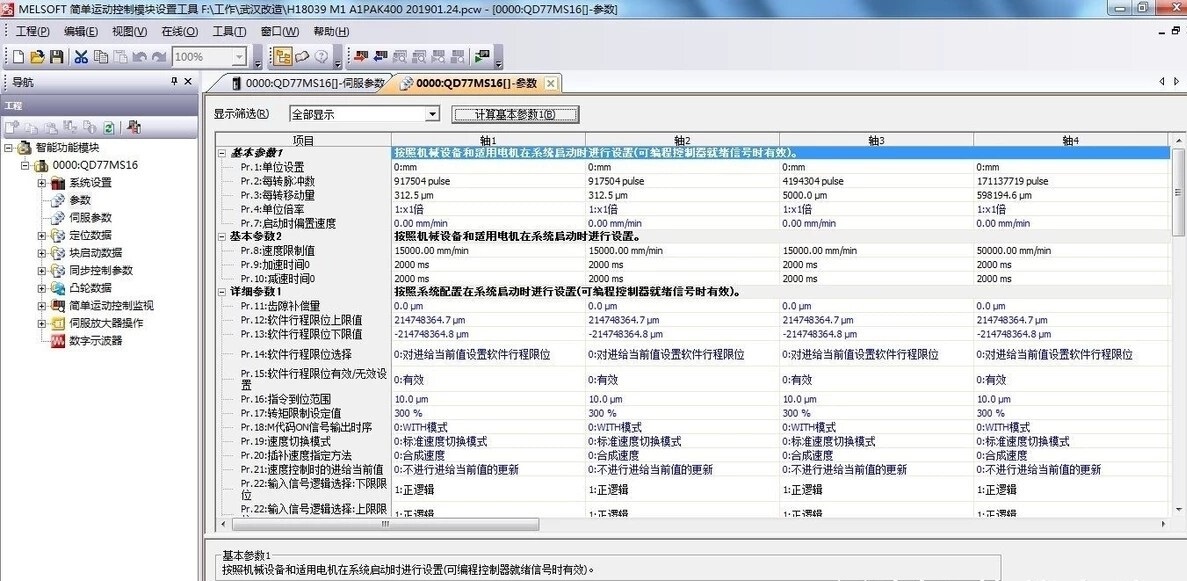Expand the 系统设置 tree node

[x=42, y=183]
